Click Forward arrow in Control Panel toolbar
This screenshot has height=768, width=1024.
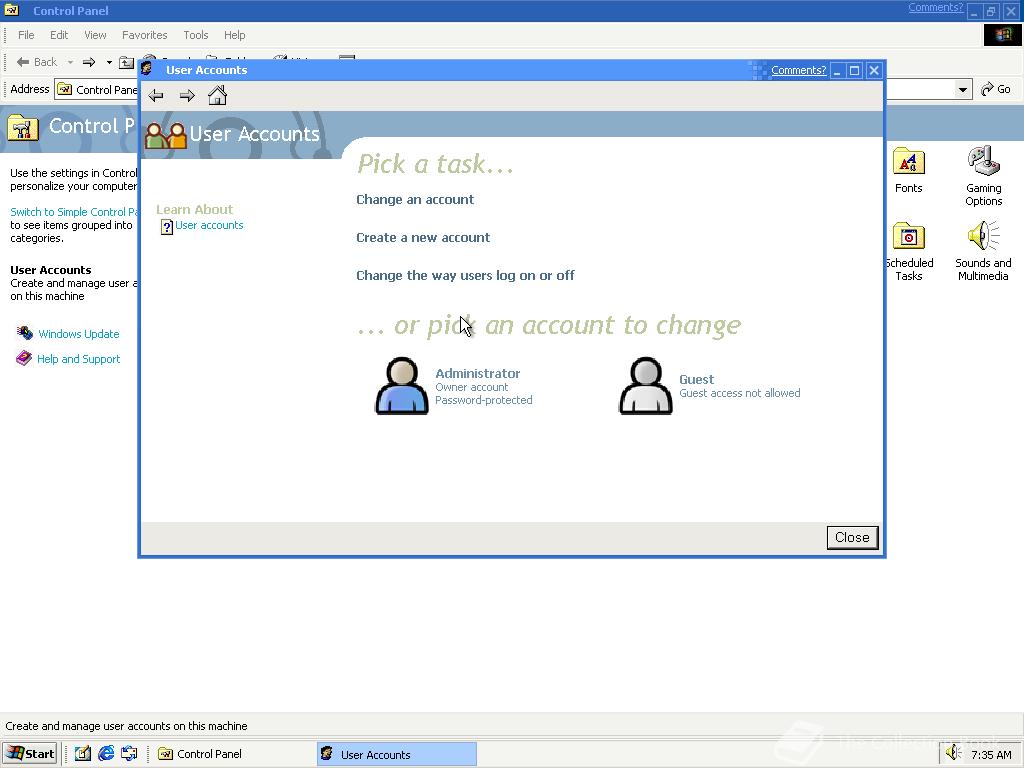tap(89, 62)
